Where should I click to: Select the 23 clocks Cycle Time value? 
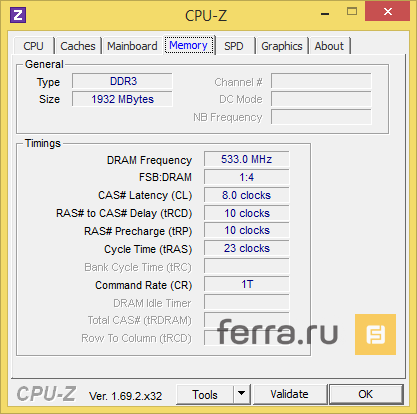247,248
